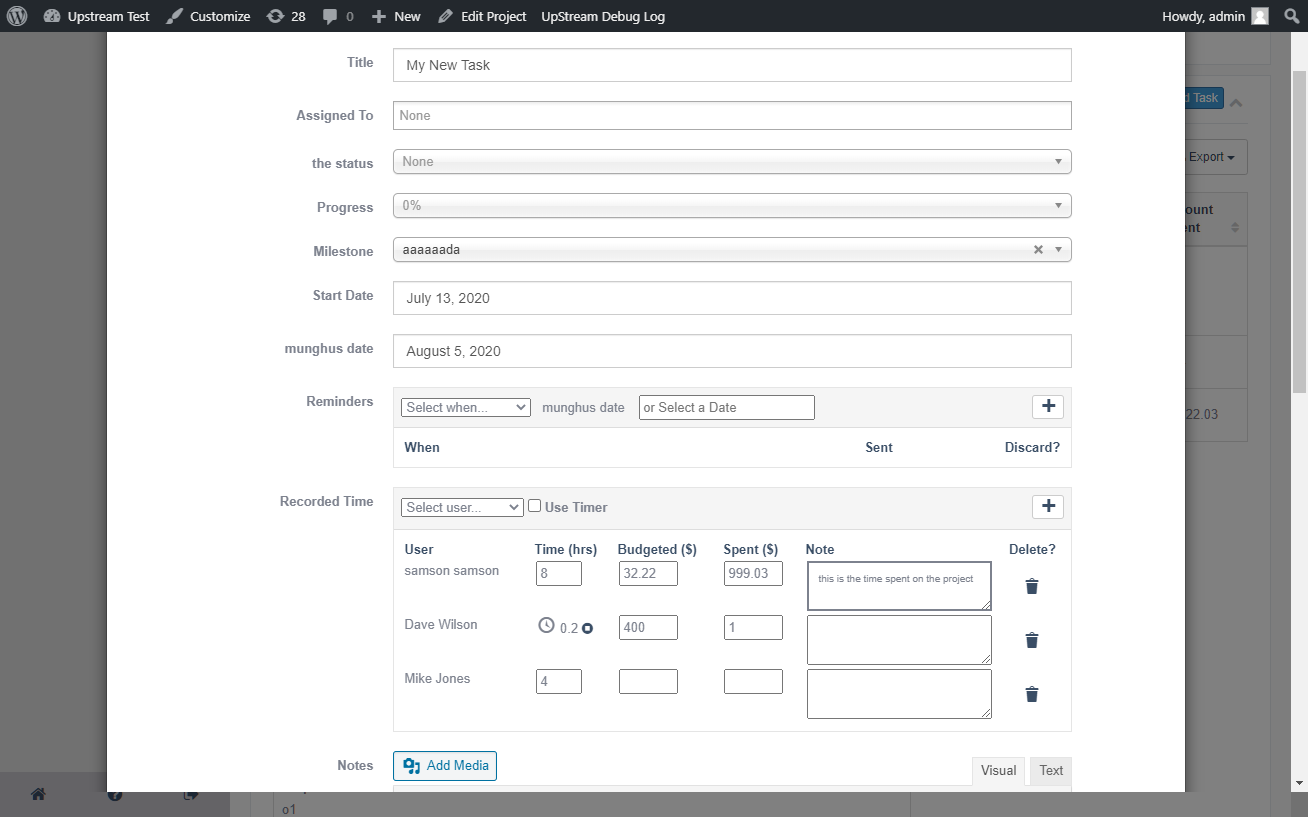Image resolution: width=1308 pixels, height=817 pixels.
Task: Open the 28 pending updates icon
Action: (286, 16)
